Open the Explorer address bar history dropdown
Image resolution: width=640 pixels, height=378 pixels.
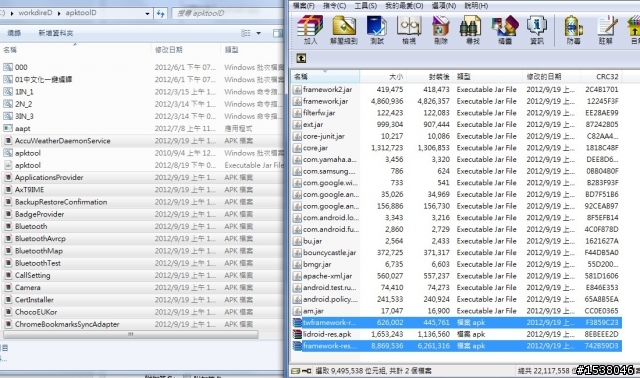tap(147, 13)
